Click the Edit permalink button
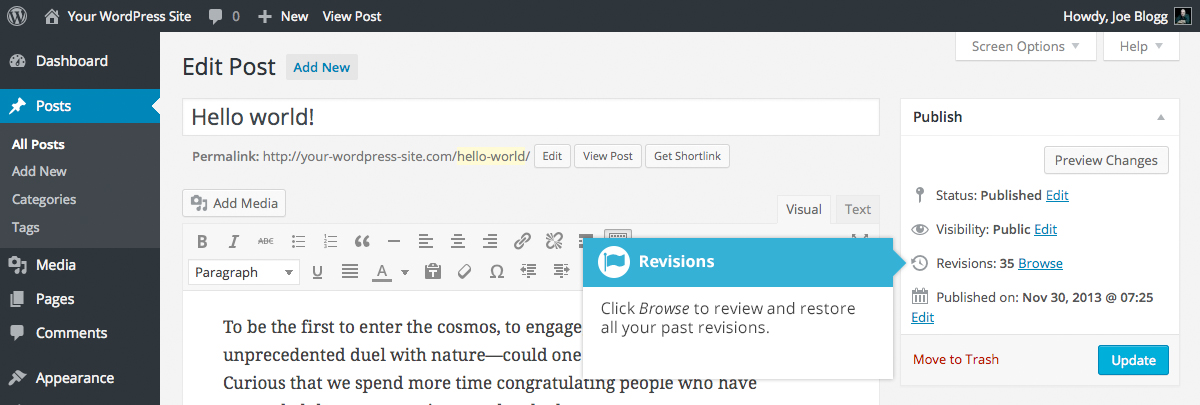 click(552, 156)
